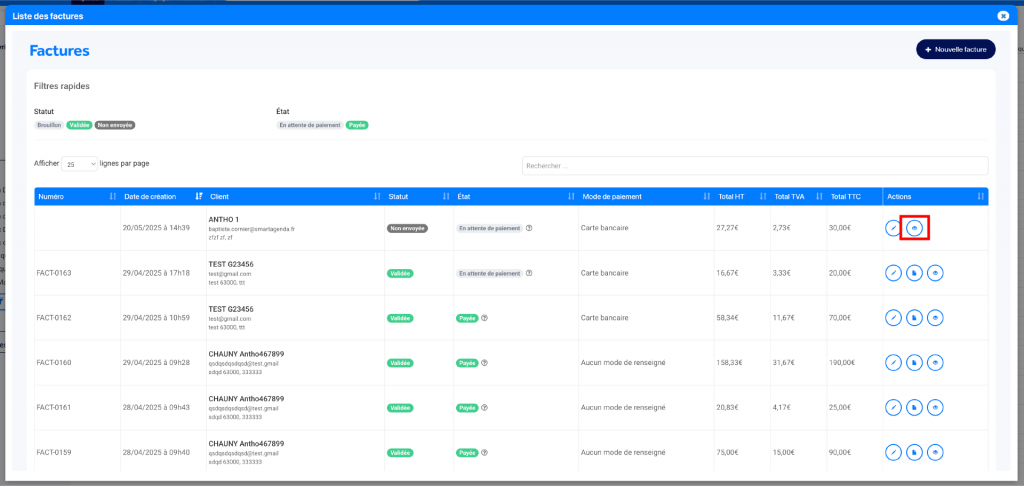Screen dimensions: 1024x486
Task: Click Aucun mode de renseigné for FACT-0160
Action: (x=623, y=363)
